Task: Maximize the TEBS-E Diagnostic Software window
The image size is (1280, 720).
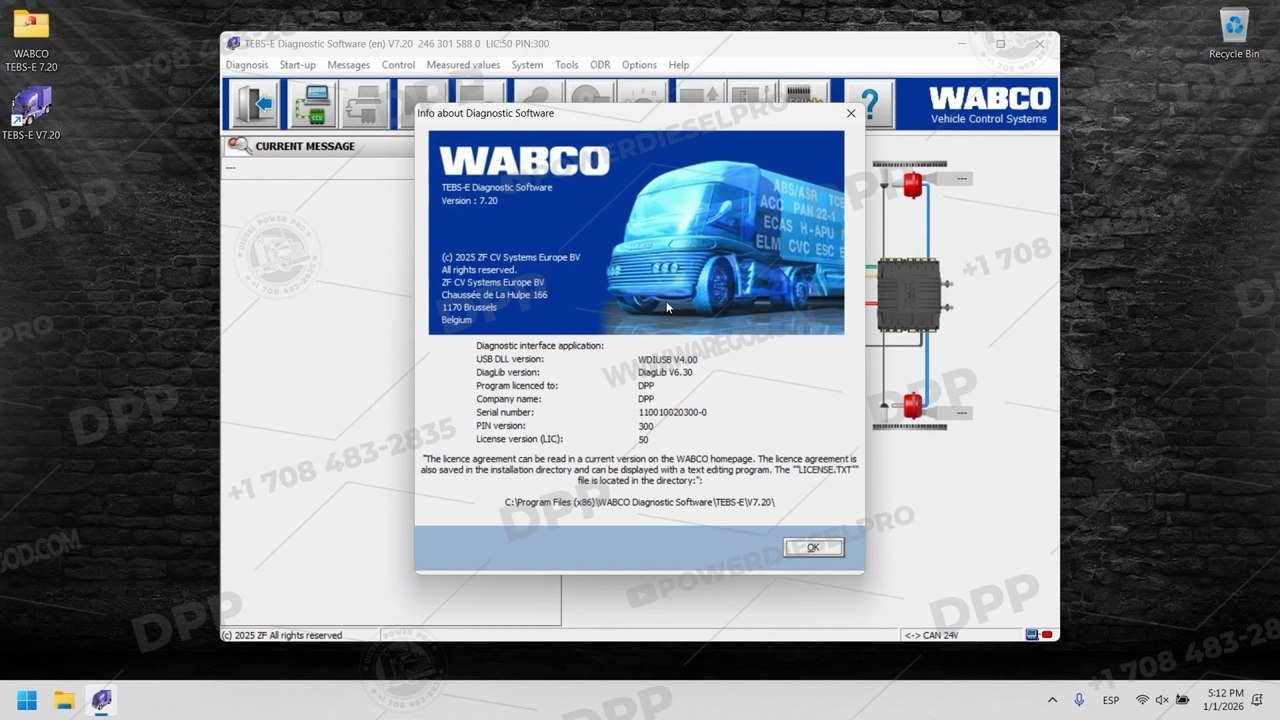Action: click(1000, 44)
